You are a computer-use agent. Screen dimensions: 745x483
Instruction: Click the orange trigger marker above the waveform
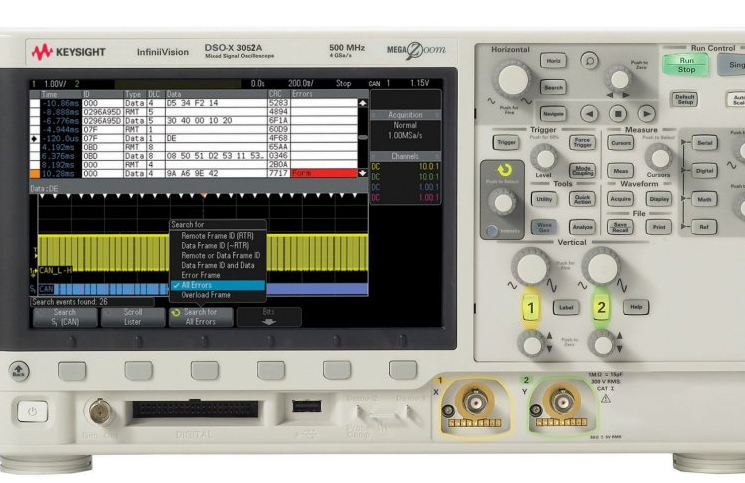point(204,196)
